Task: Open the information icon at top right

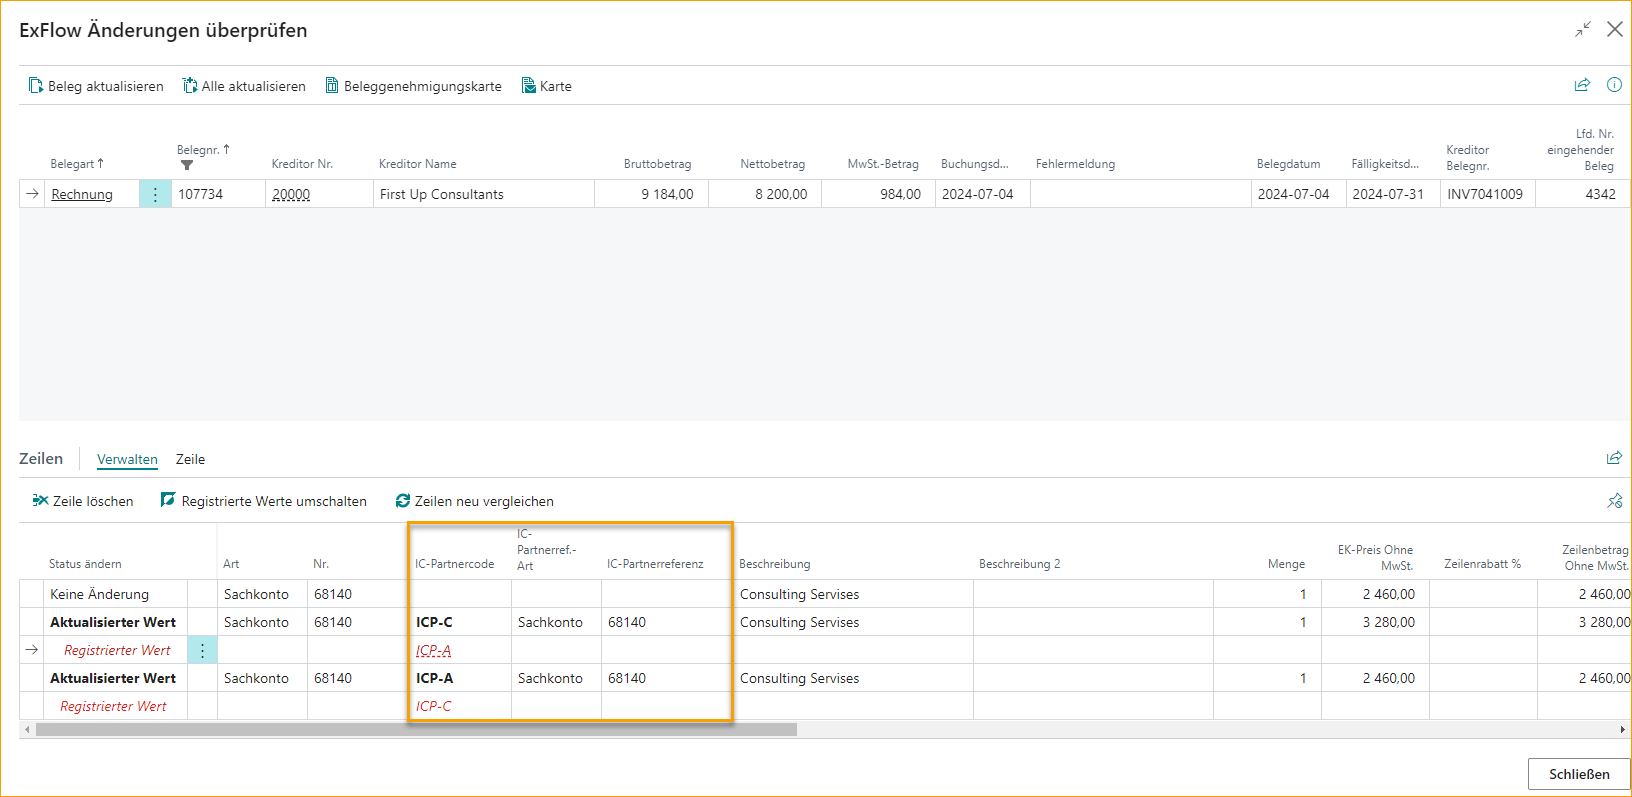Action: [x=1614, y=85]
